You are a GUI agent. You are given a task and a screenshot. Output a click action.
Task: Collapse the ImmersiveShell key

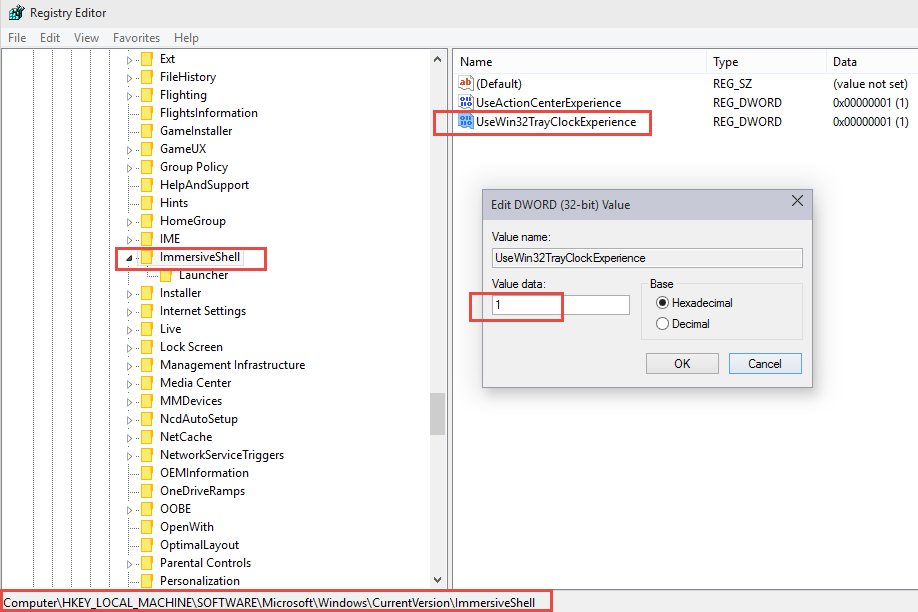point(129,258)
